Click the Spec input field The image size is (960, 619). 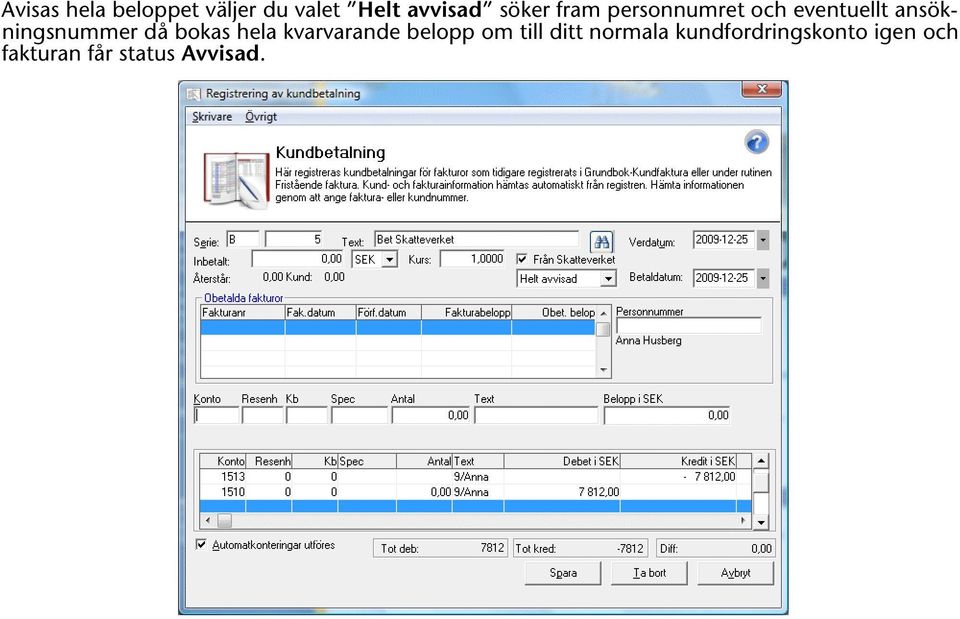click(x=359, y=415)
